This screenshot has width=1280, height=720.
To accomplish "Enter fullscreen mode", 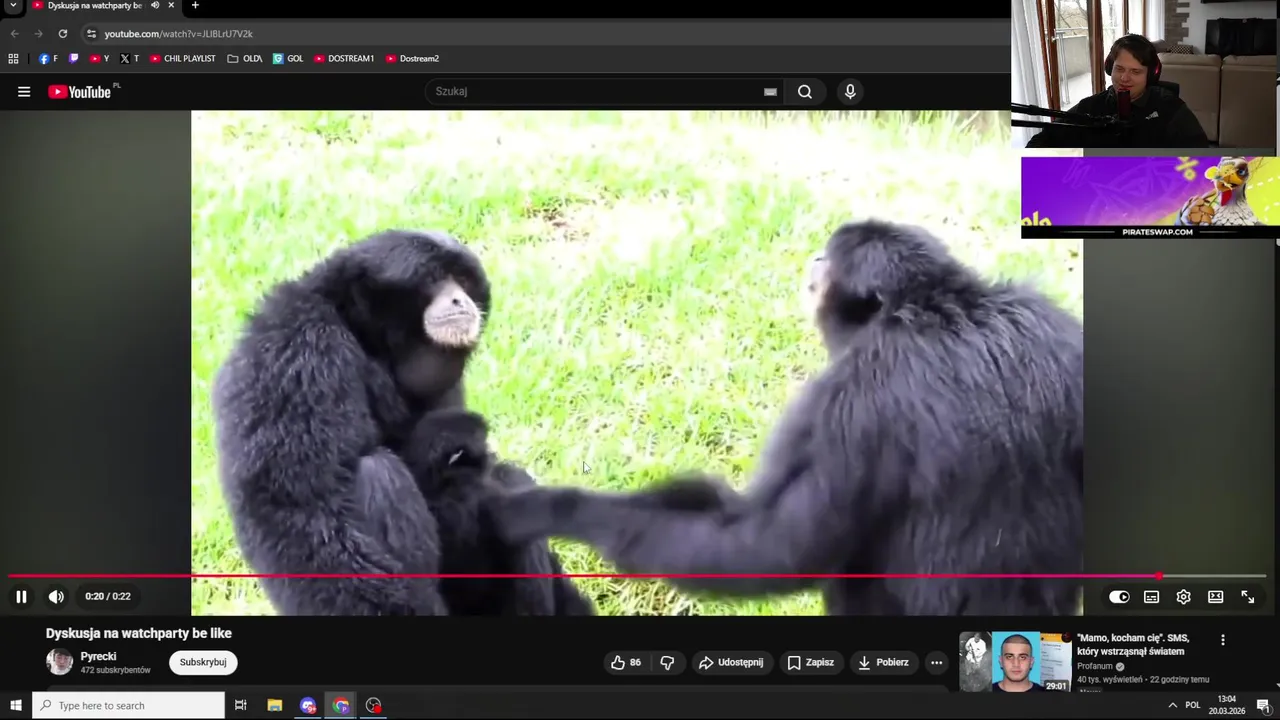I will (1248, 597).
